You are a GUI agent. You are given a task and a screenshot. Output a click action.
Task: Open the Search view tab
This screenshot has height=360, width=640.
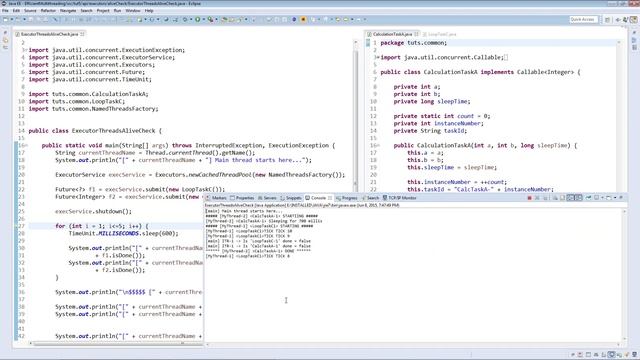click(x=370, y=198)
